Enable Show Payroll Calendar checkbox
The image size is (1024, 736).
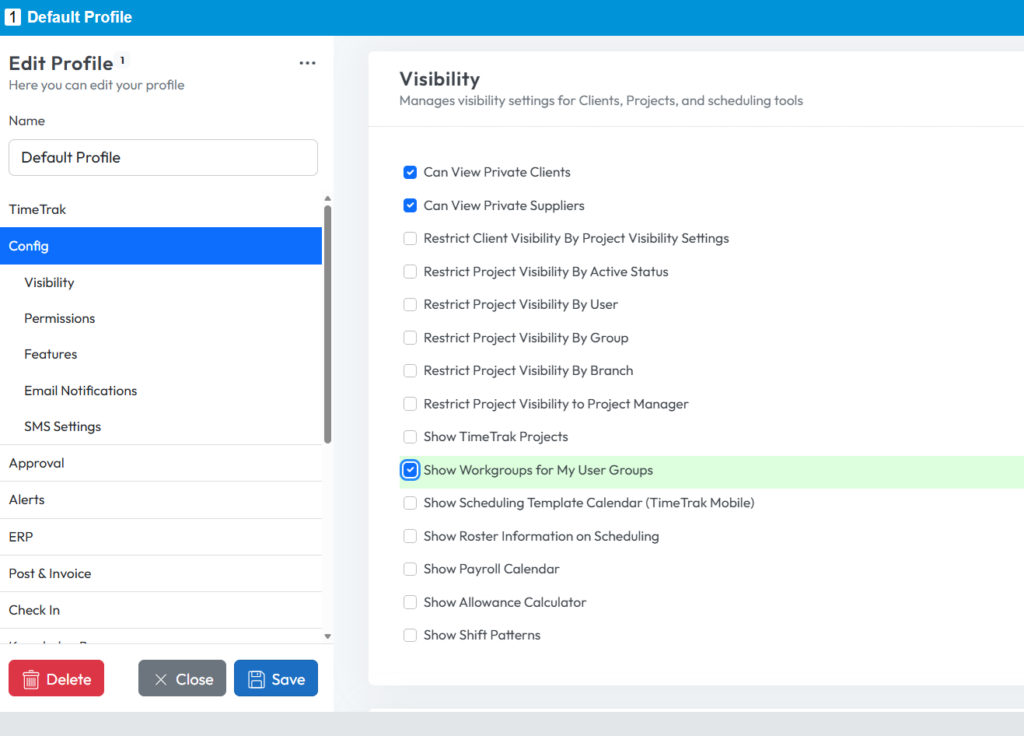tap(410, 569)
